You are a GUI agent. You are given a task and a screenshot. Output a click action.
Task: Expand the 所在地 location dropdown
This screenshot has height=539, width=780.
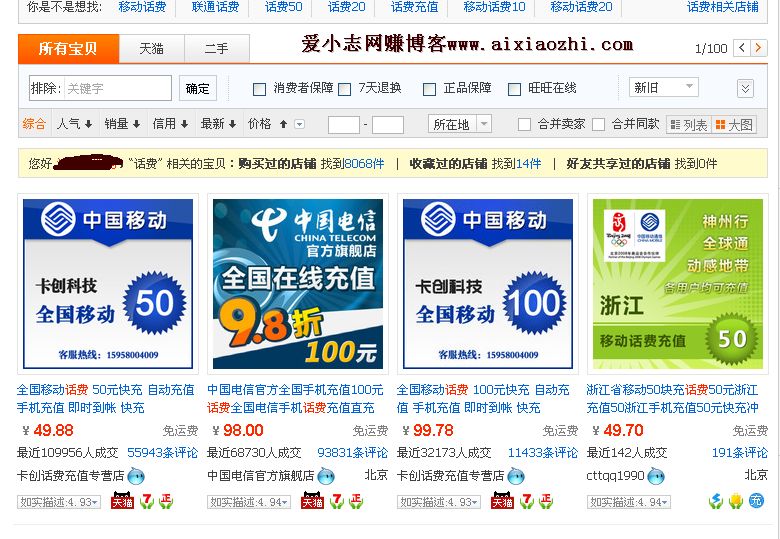tap(460, 124)
